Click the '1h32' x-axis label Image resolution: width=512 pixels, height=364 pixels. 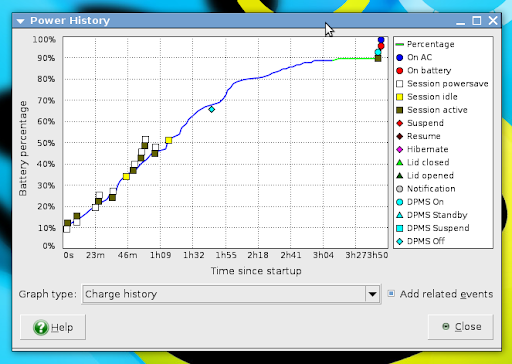tap(194, 255)
